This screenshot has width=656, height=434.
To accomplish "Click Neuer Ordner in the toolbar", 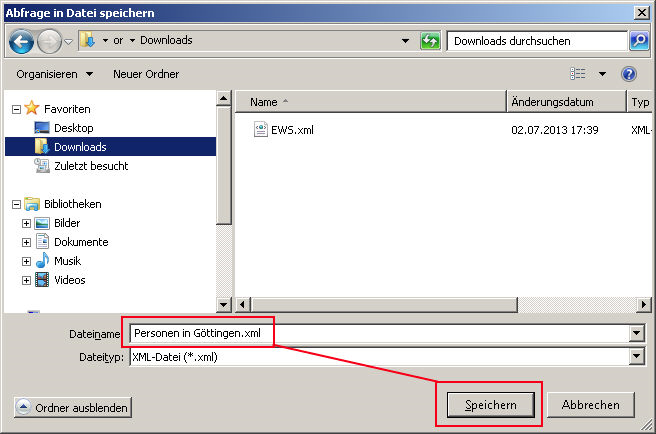I will point(146,74).
